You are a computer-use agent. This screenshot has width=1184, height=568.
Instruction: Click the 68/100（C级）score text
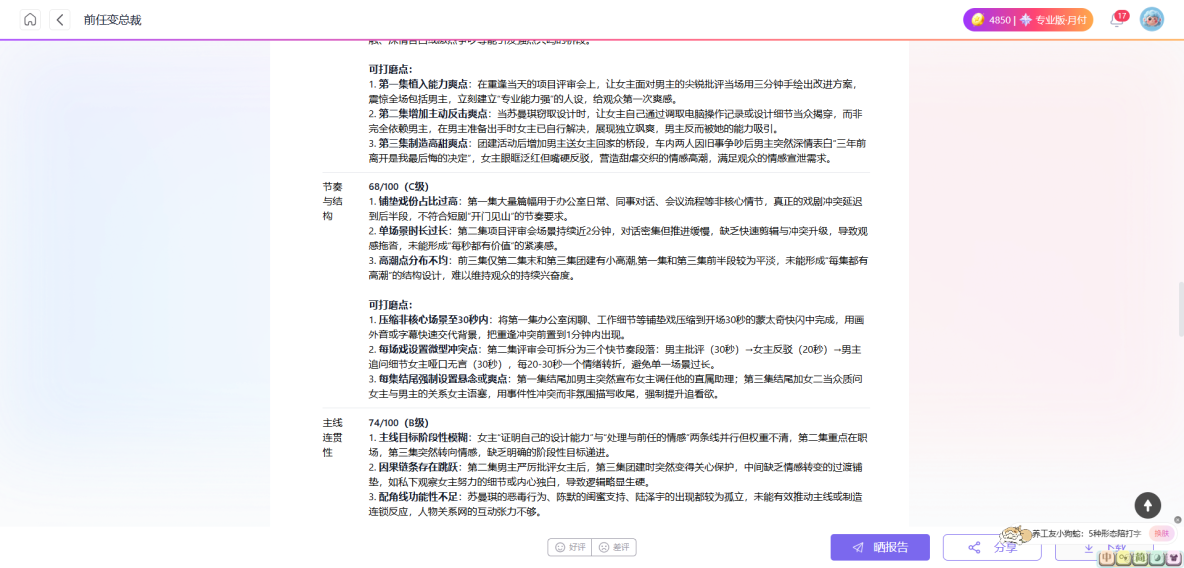coord(399,187)
